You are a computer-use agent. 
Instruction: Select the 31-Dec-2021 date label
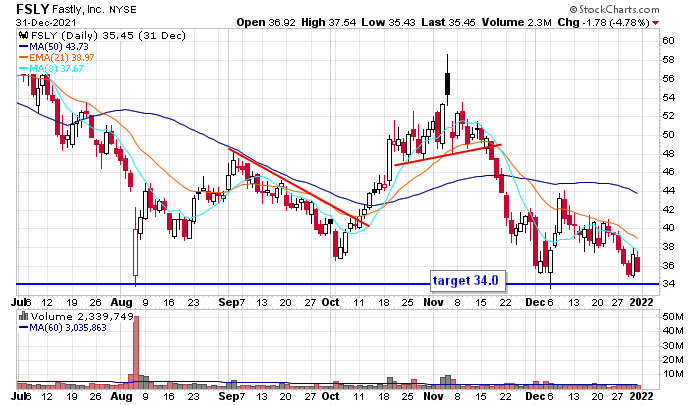[x=46, y=22]
